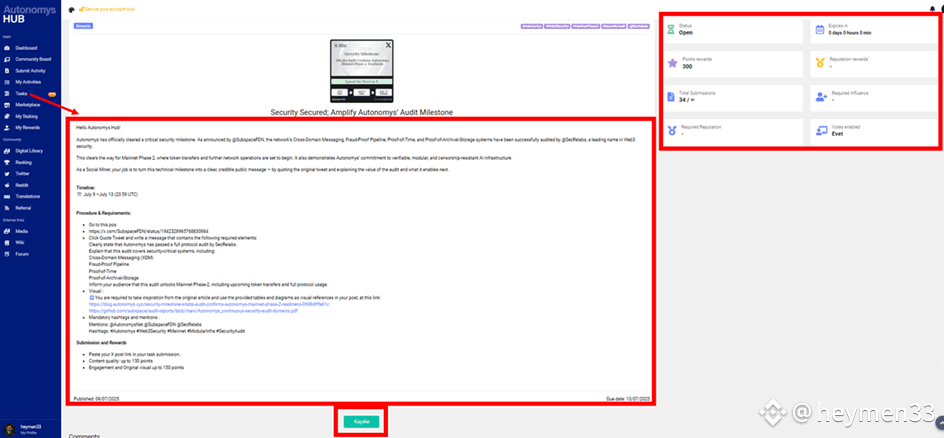Open Translations section
The width and height of the screenshot is (944, 438).
pyautogui.click(x=30, y=197)
